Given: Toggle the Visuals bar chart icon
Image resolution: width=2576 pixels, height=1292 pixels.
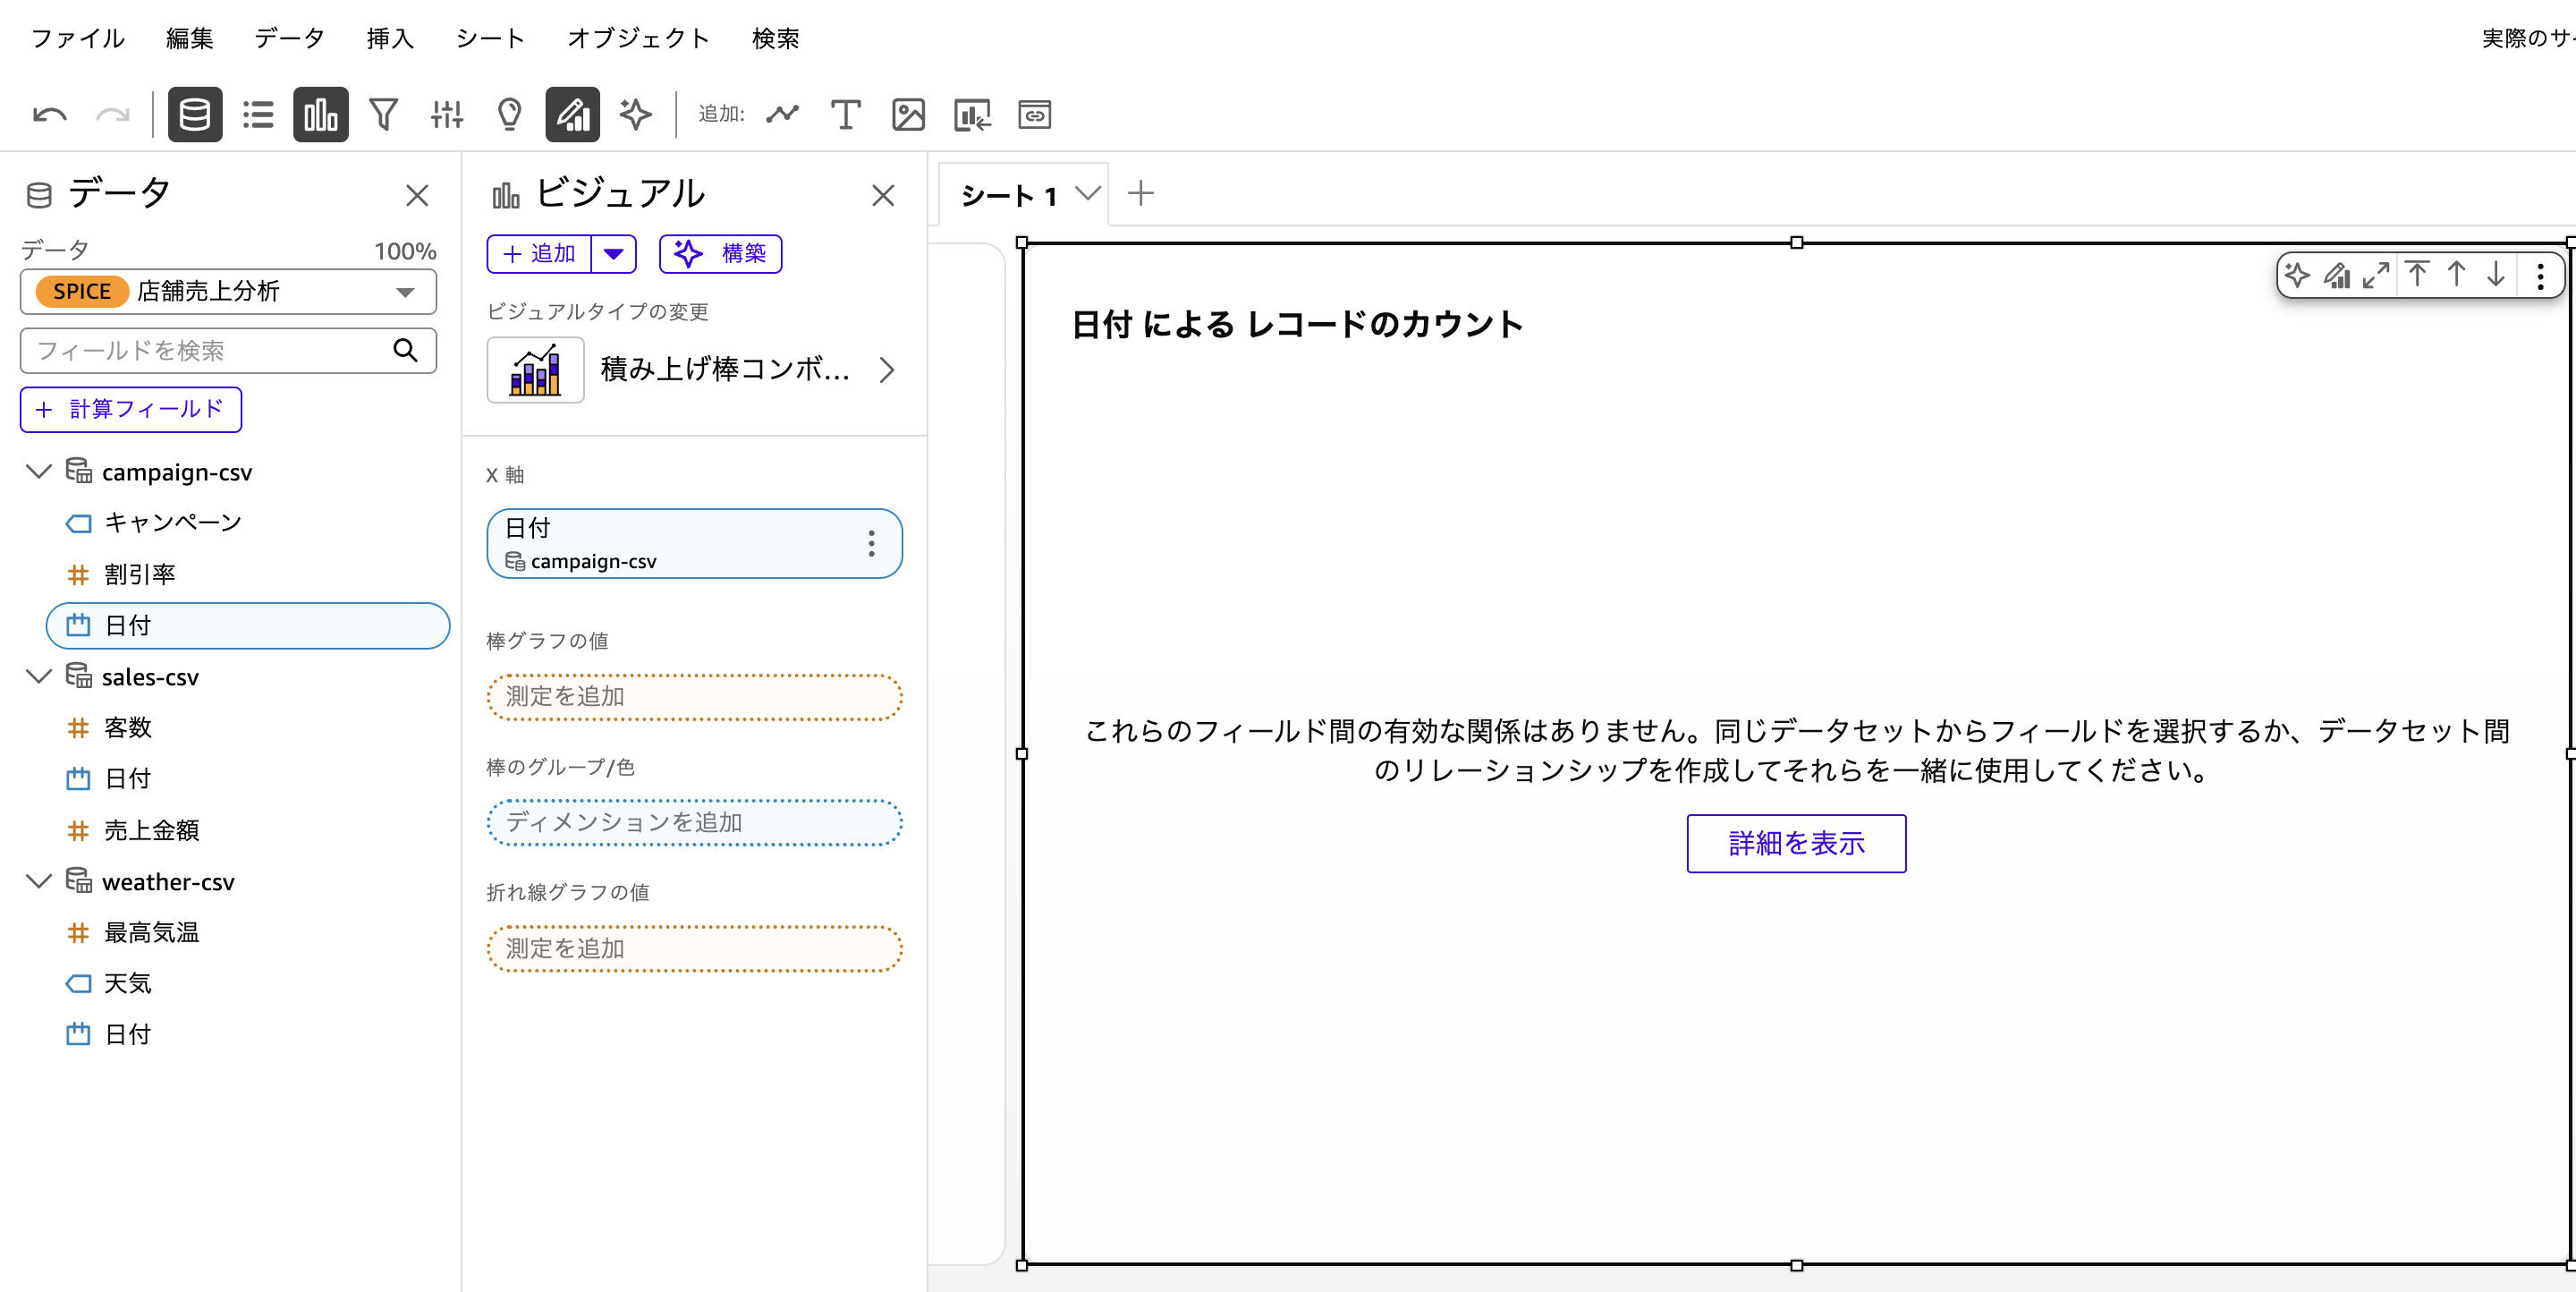Looking at the screenshot, I should pos(321,115).
